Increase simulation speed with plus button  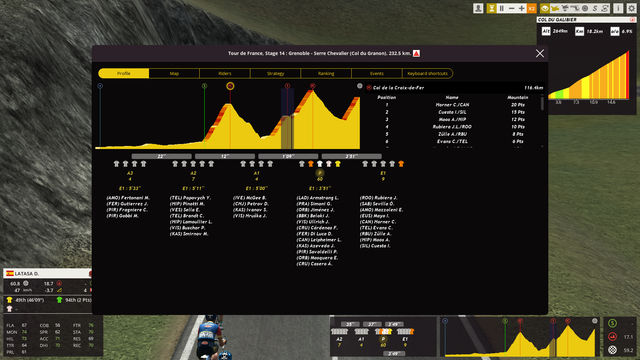[521, 8]
